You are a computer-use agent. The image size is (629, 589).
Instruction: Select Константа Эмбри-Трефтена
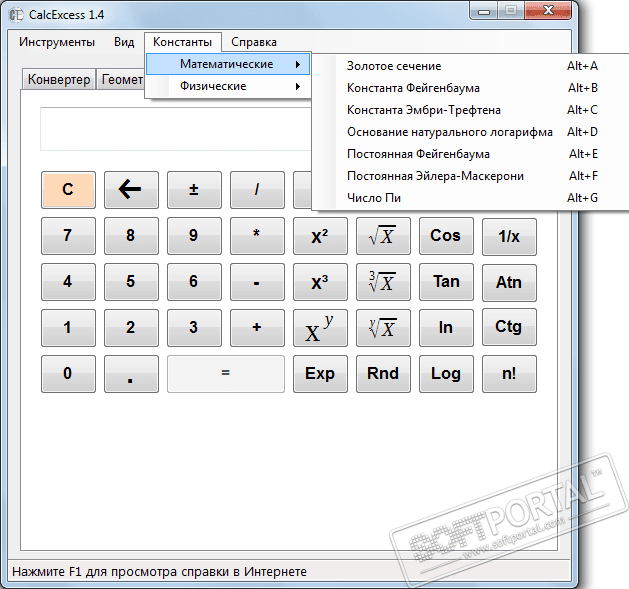click(x=472, y=110)
